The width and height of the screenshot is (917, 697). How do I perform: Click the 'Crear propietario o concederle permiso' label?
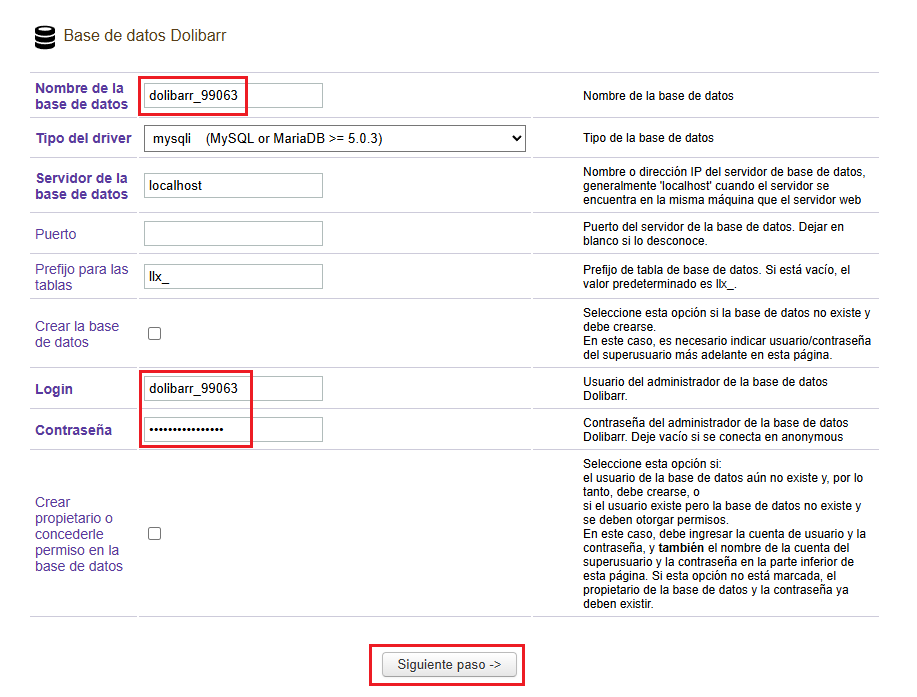pyautogui.click(x=79, y=534)
